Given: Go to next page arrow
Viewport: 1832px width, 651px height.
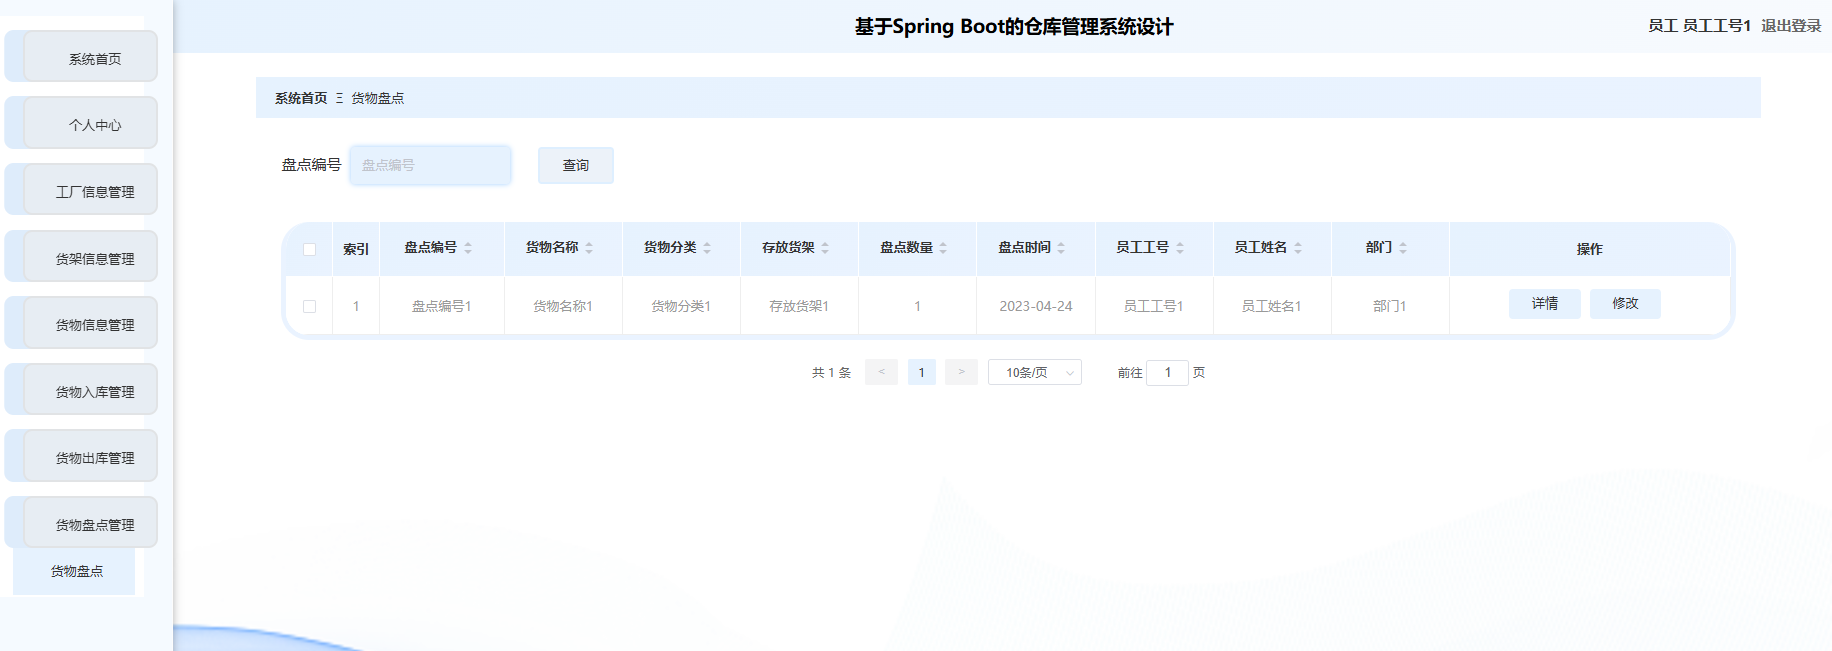Looking at the screenshot, I should coord(961,372).
